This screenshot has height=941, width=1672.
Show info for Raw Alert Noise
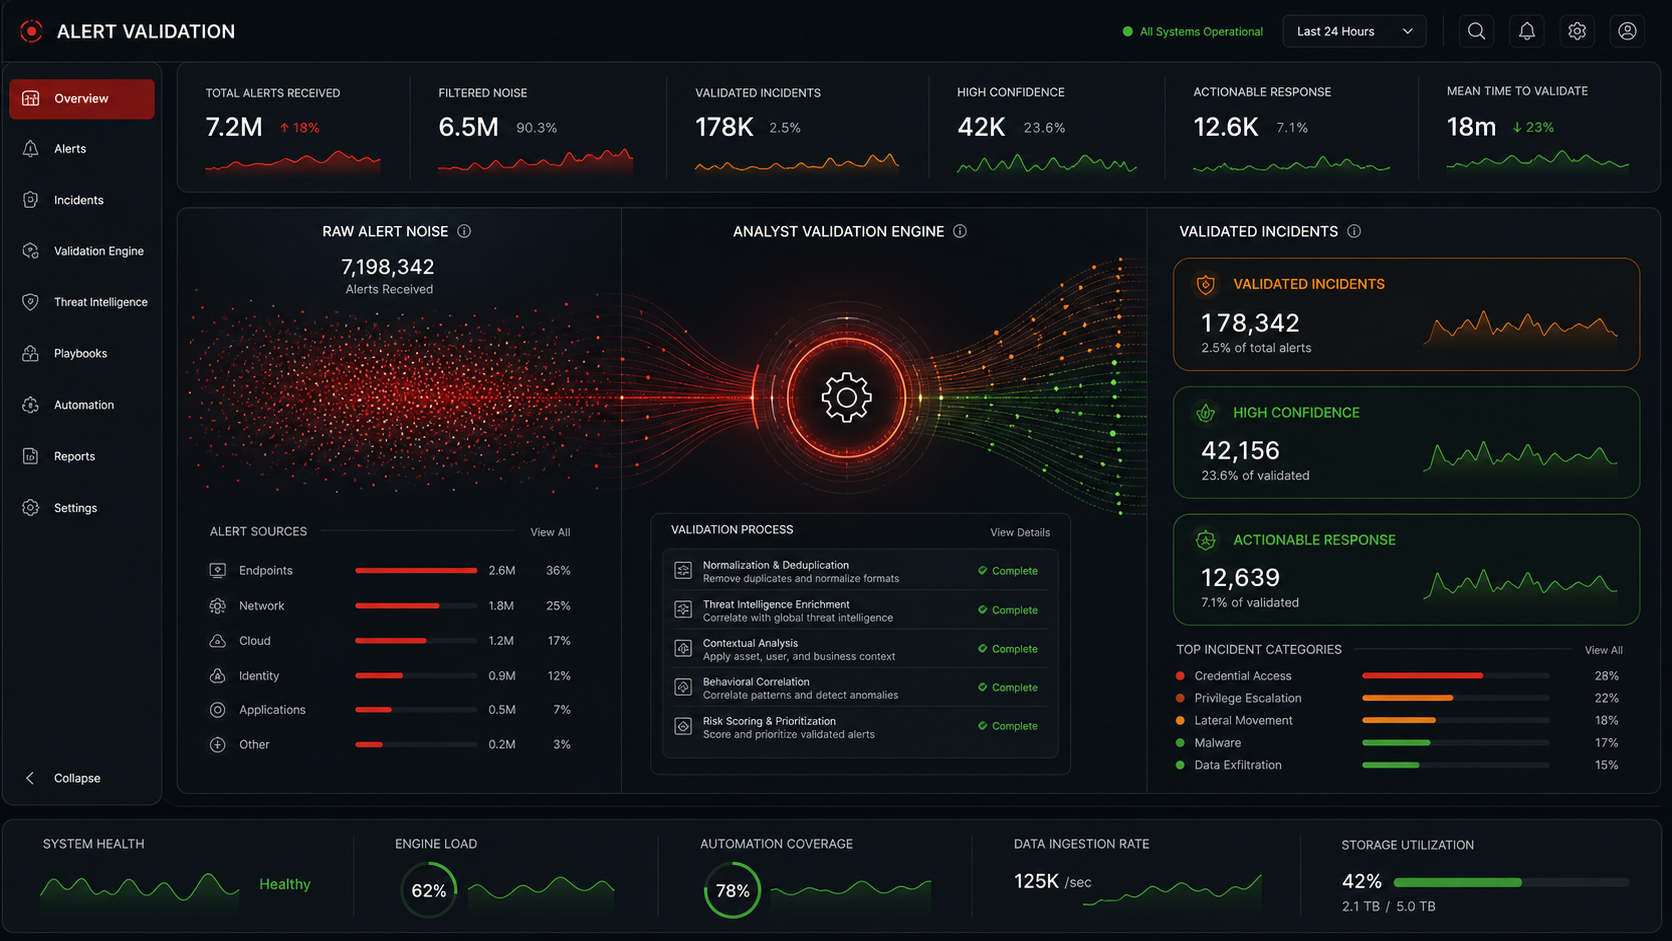[464, 231]
